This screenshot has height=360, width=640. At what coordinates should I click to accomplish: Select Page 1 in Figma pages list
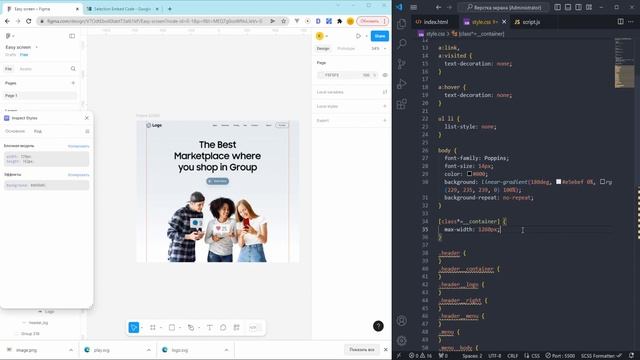[40, 96]
